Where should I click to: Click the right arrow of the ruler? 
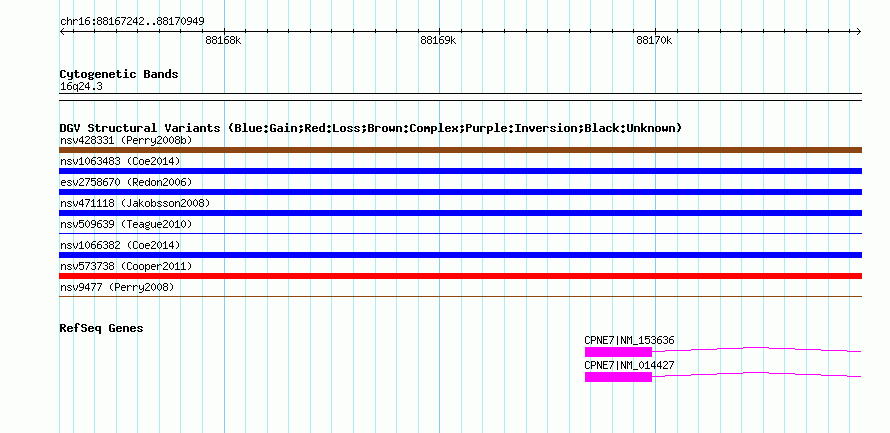point(859,31)
